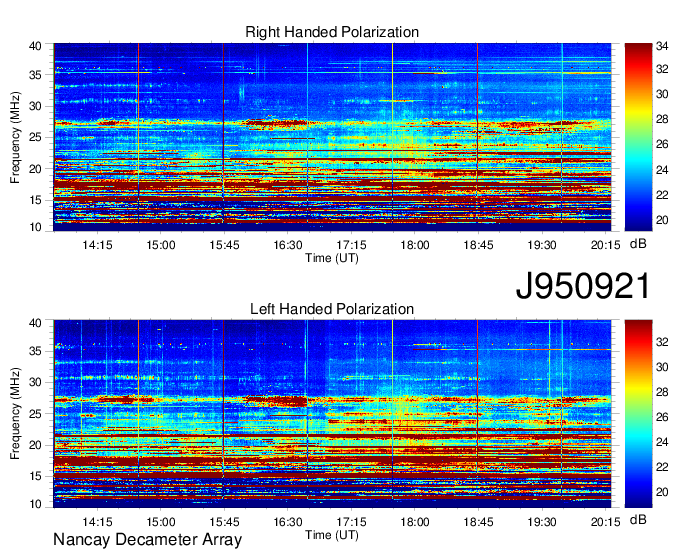Click the 20 value on Right Handed color scale
Viewport: 680px width, 552px height.
662,220
